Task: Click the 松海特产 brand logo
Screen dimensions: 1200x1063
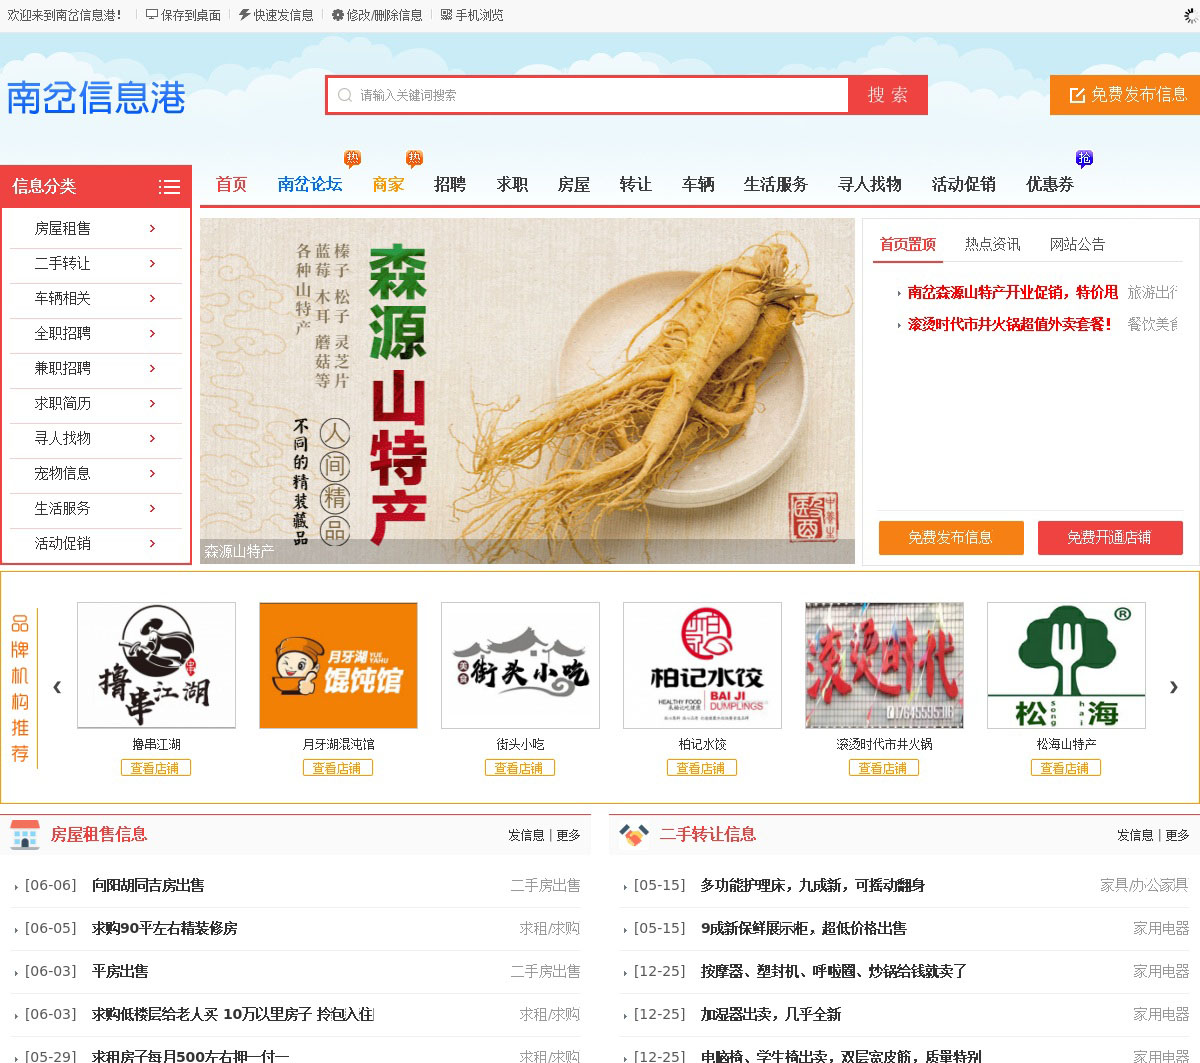Action: coord(1066,665)
